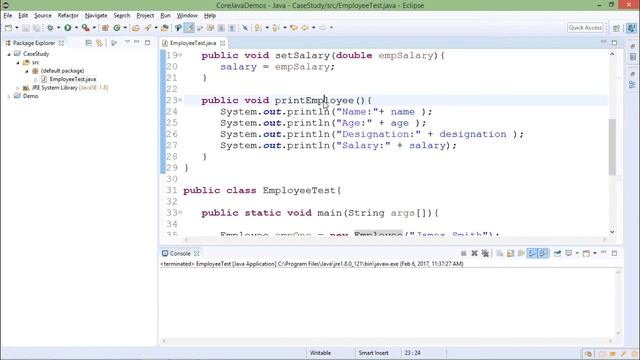Open Display Selected Console dropdown arrow
This screenshot has height=360, width=640.
point(577,253)
